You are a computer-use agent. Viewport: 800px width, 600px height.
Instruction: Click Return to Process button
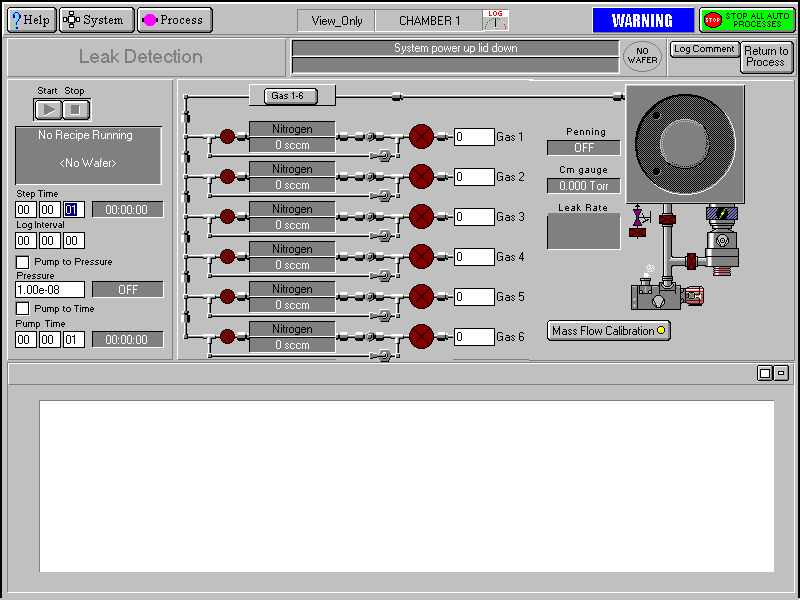click(766, 57)
